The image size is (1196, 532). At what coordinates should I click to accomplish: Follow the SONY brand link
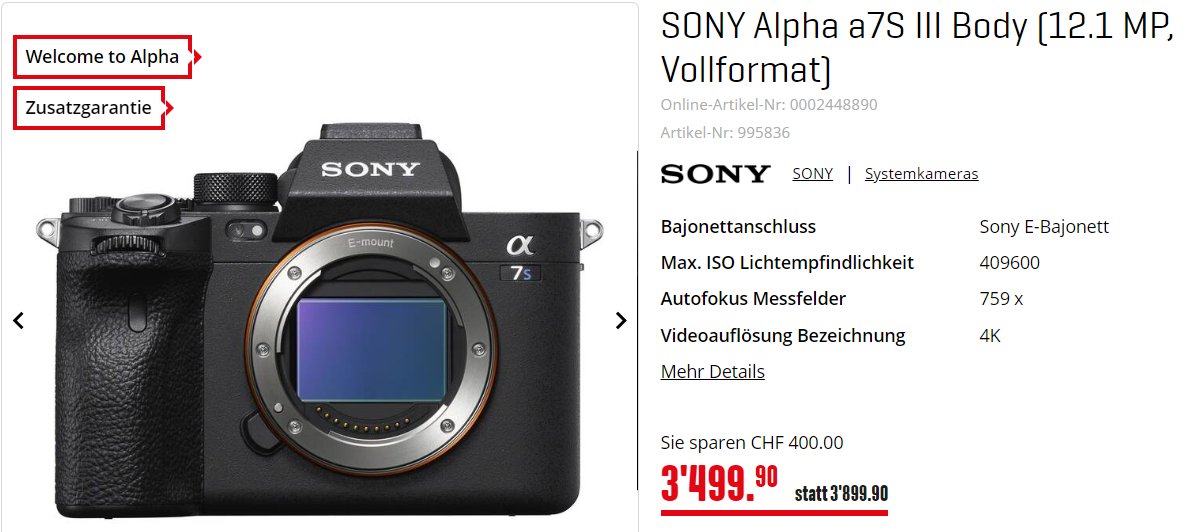(x=812, y=174)
